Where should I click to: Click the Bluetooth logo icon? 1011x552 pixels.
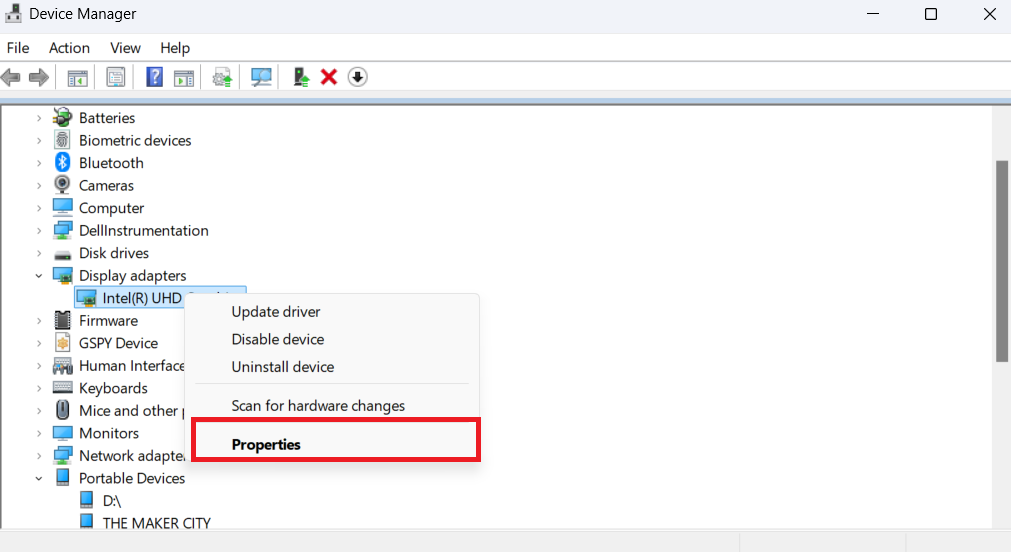click(63, 163)
